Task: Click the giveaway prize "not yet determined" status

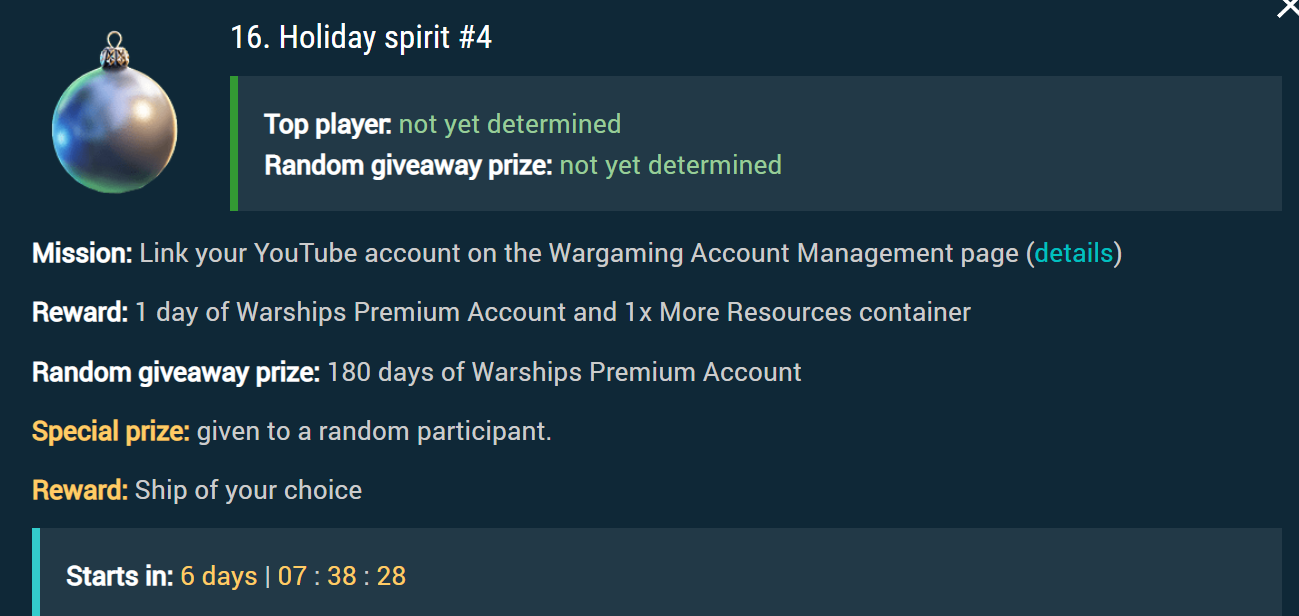Action: click(x=670, y=165)
